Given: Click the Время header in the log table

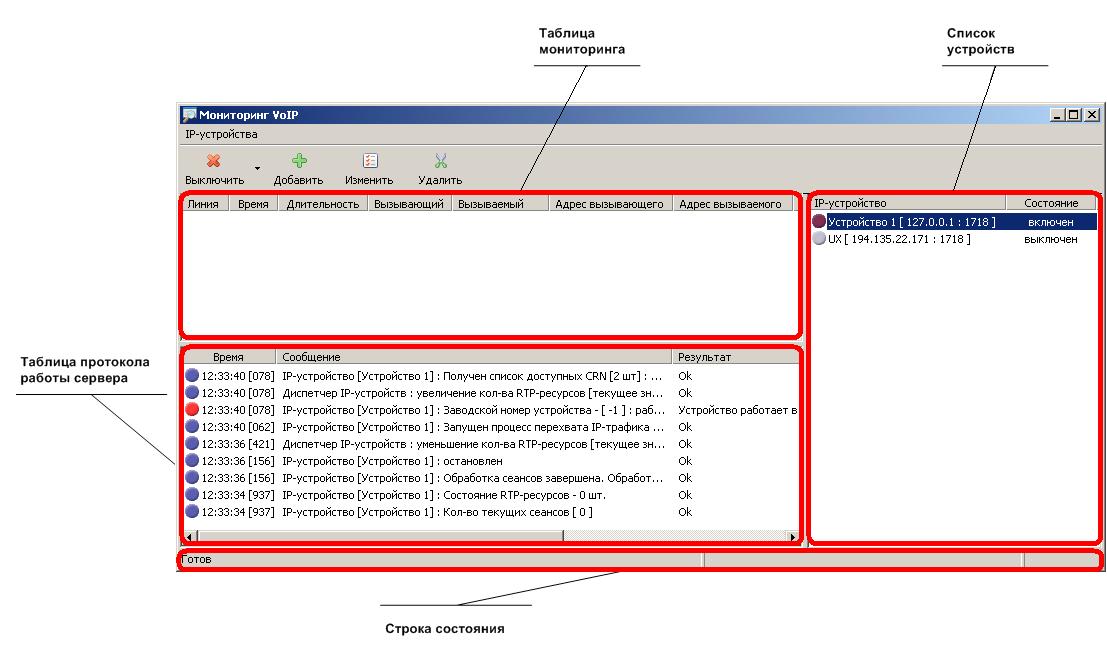Looking at the screenshot, I should (229, 357).
